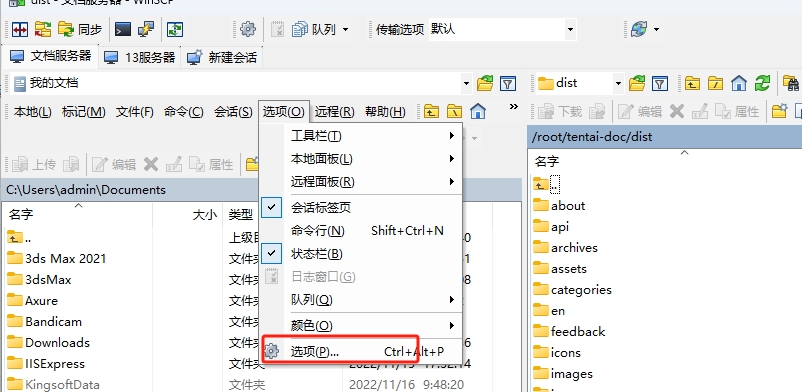
Task: Expand the 远程面板(R) submenu
Action: (x=361, y=182)
